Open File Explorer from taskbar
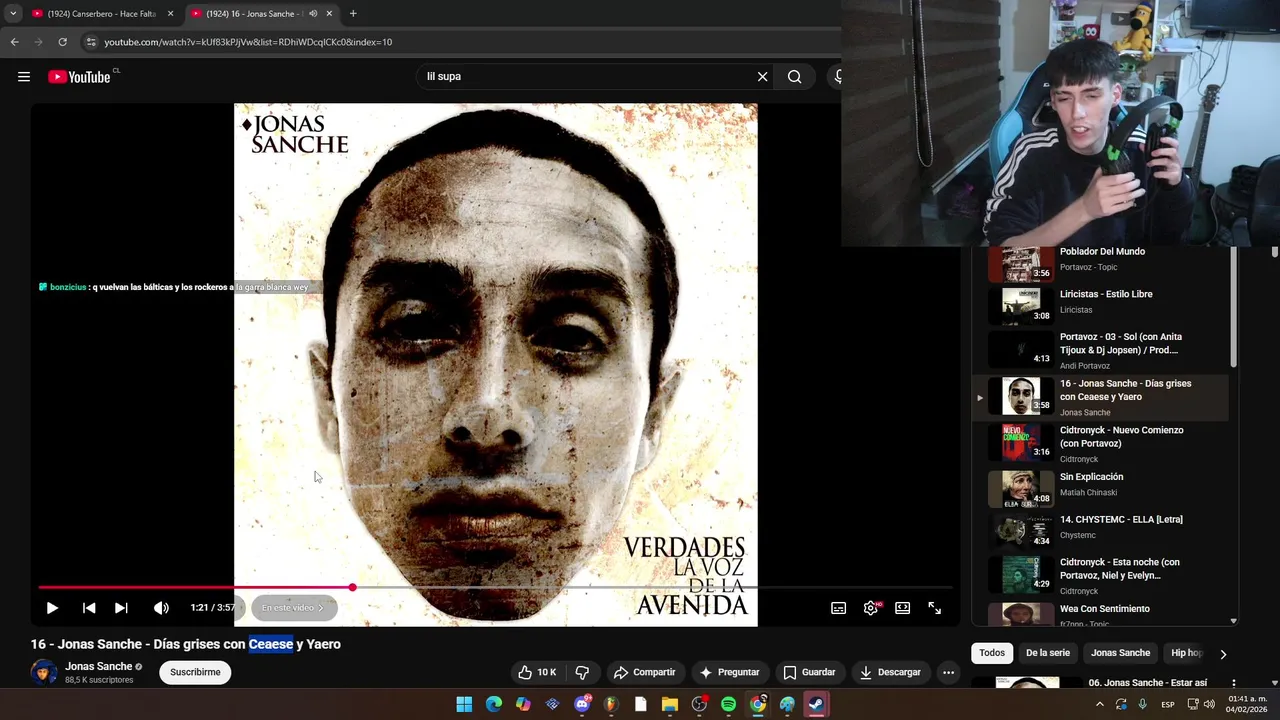 [670, 704]
